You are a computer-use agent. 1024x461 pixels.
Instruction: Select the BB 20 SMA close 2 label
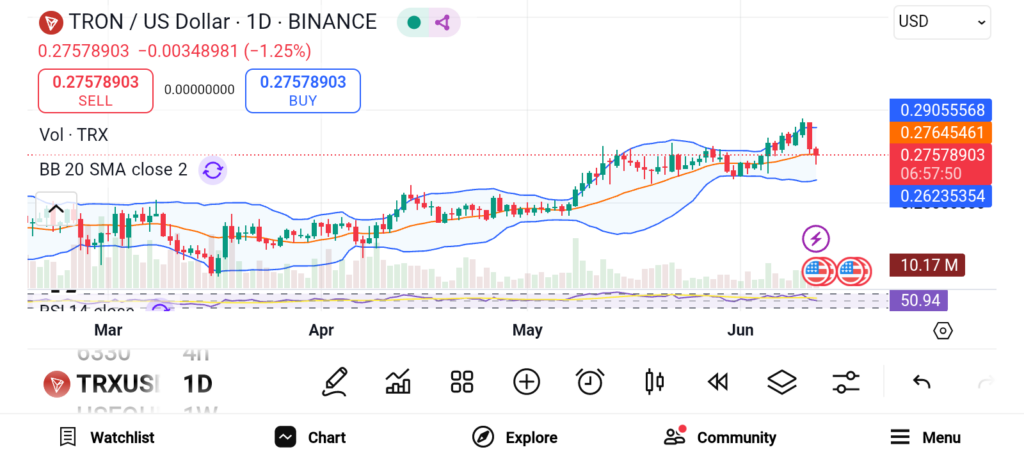point(113,170)
